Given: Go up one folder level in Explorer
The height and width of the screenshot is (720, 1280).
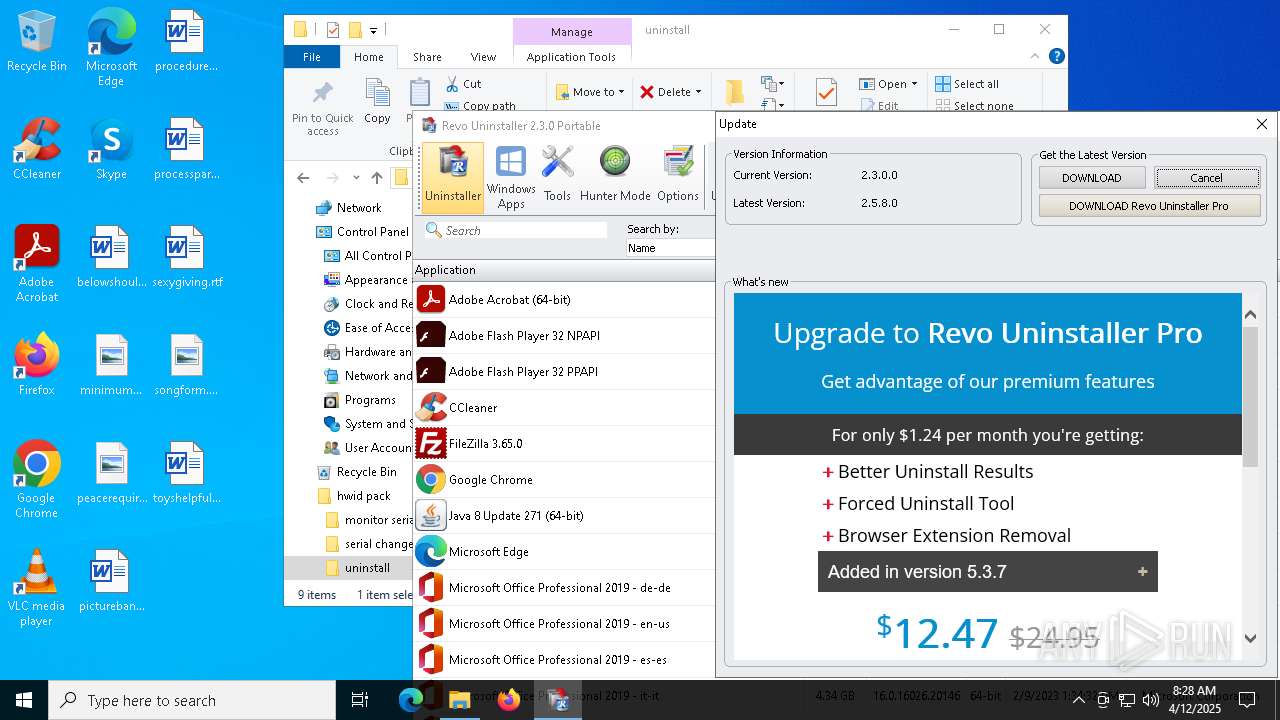Looking at the screenshot, I should pos(376,178).
